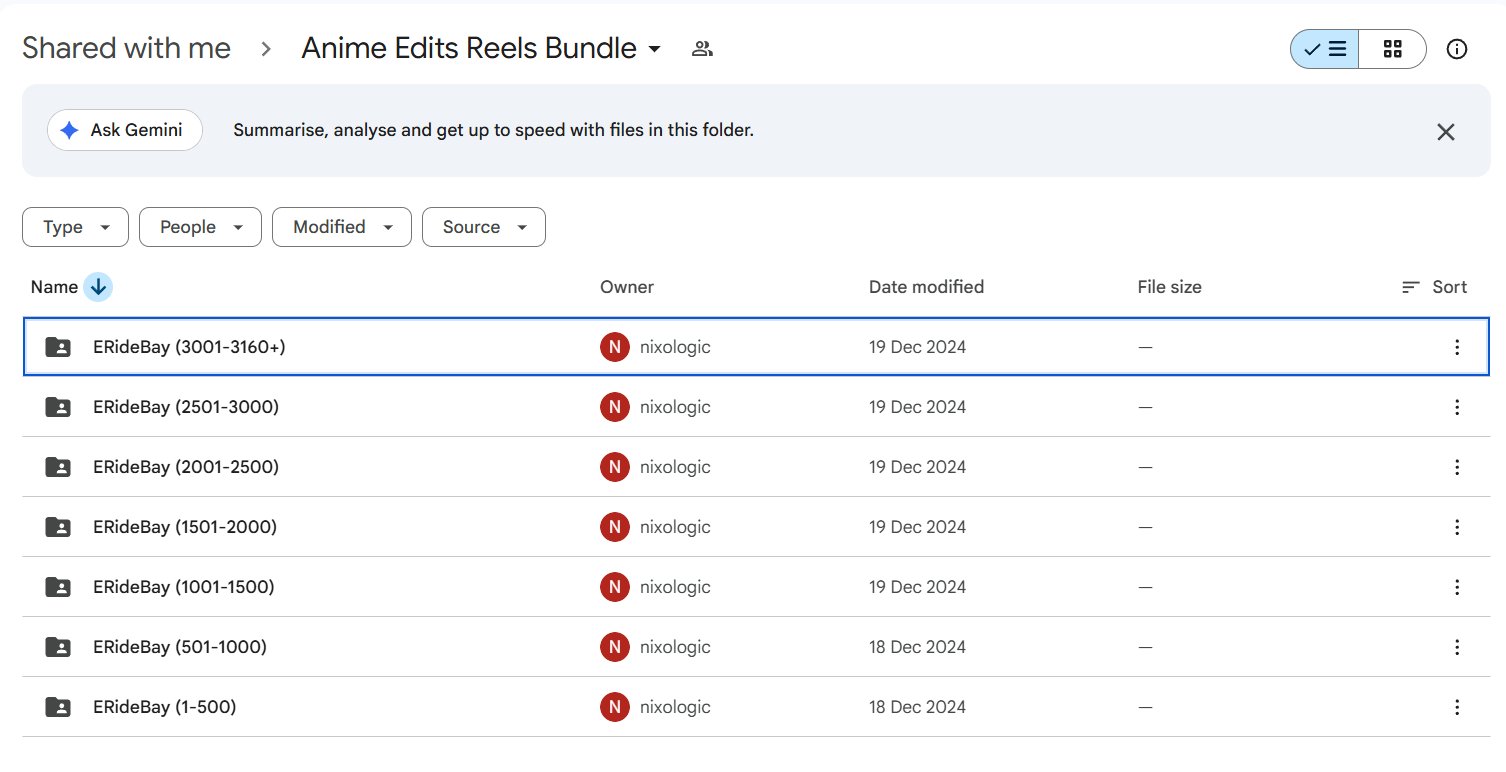This screenshot has width=1506, height=772.
Task: Open Anime Edits Reels Bundle folder menu
Action: click(x=482, y=48)
